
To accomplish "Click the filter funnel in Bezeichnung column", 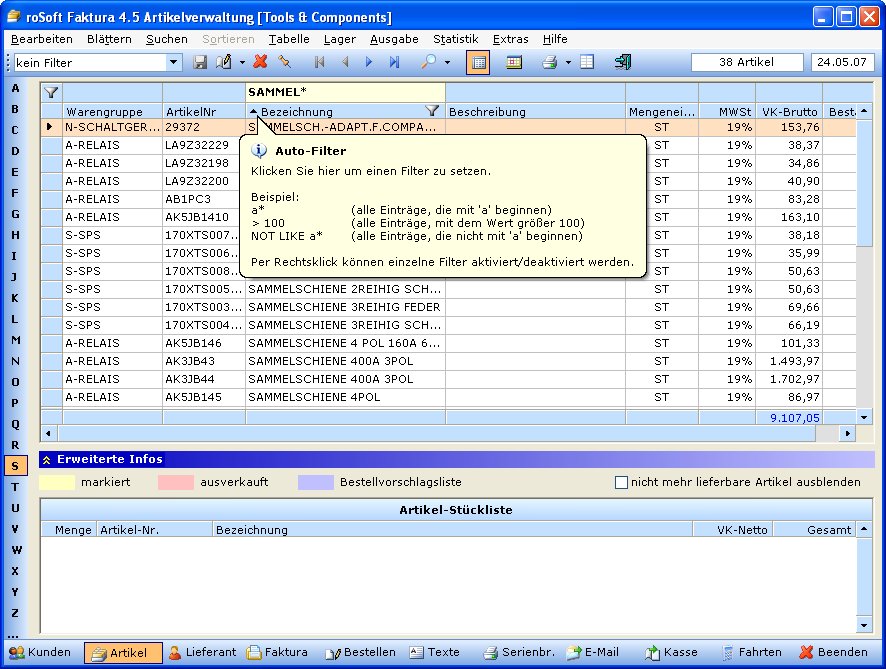I will click(x=432, y=111).
